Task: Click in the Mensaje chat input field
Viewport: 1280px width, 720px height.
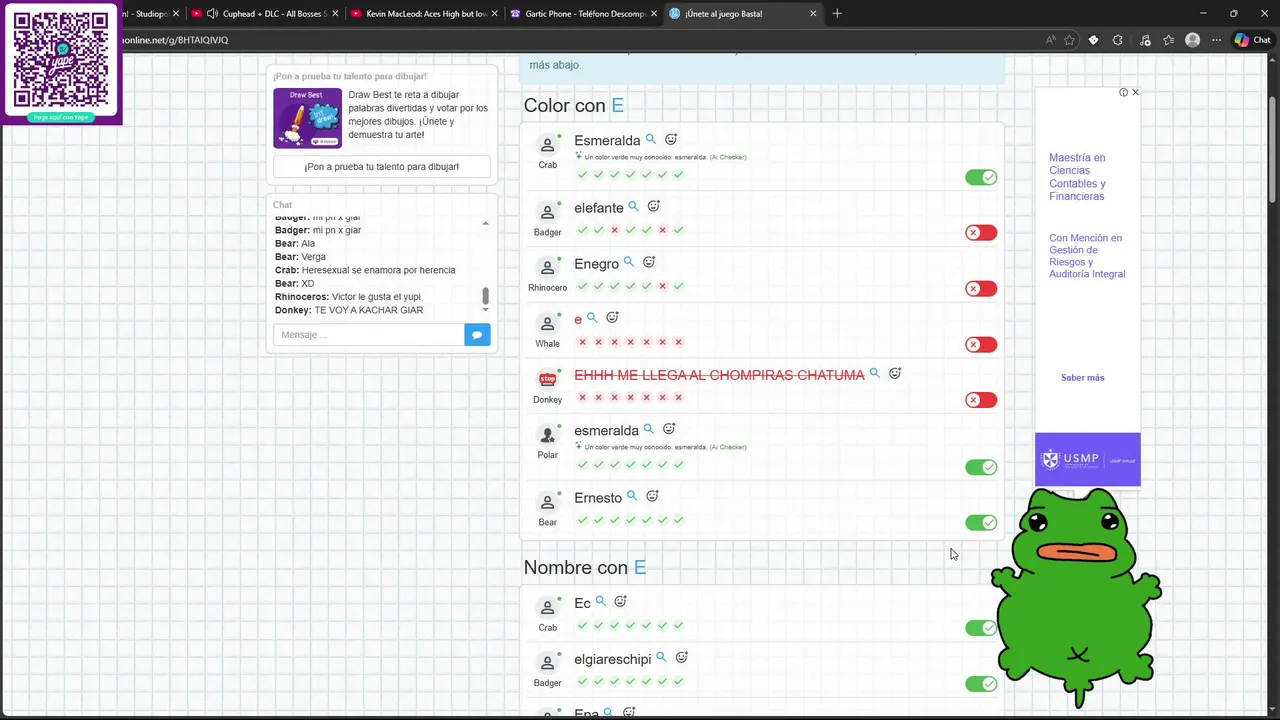Action: pyautogui.click(x=369, y=334)
